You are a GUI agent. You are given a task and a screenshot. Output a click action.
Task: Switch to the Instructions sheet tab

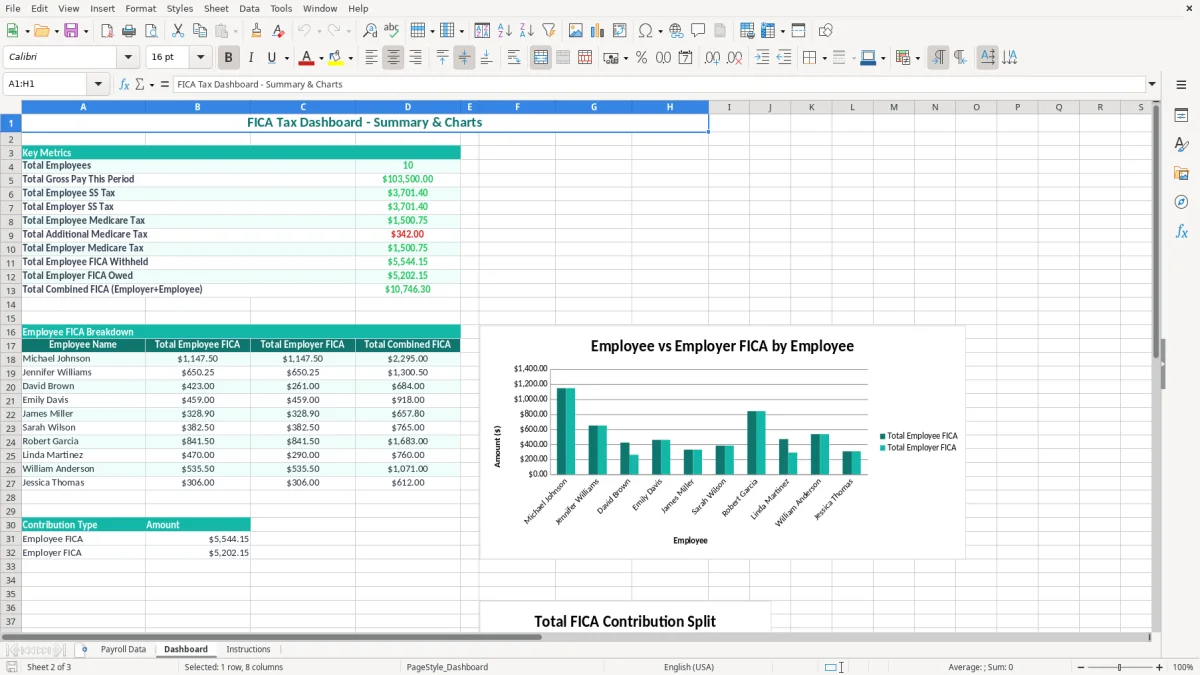coord(248,649)
